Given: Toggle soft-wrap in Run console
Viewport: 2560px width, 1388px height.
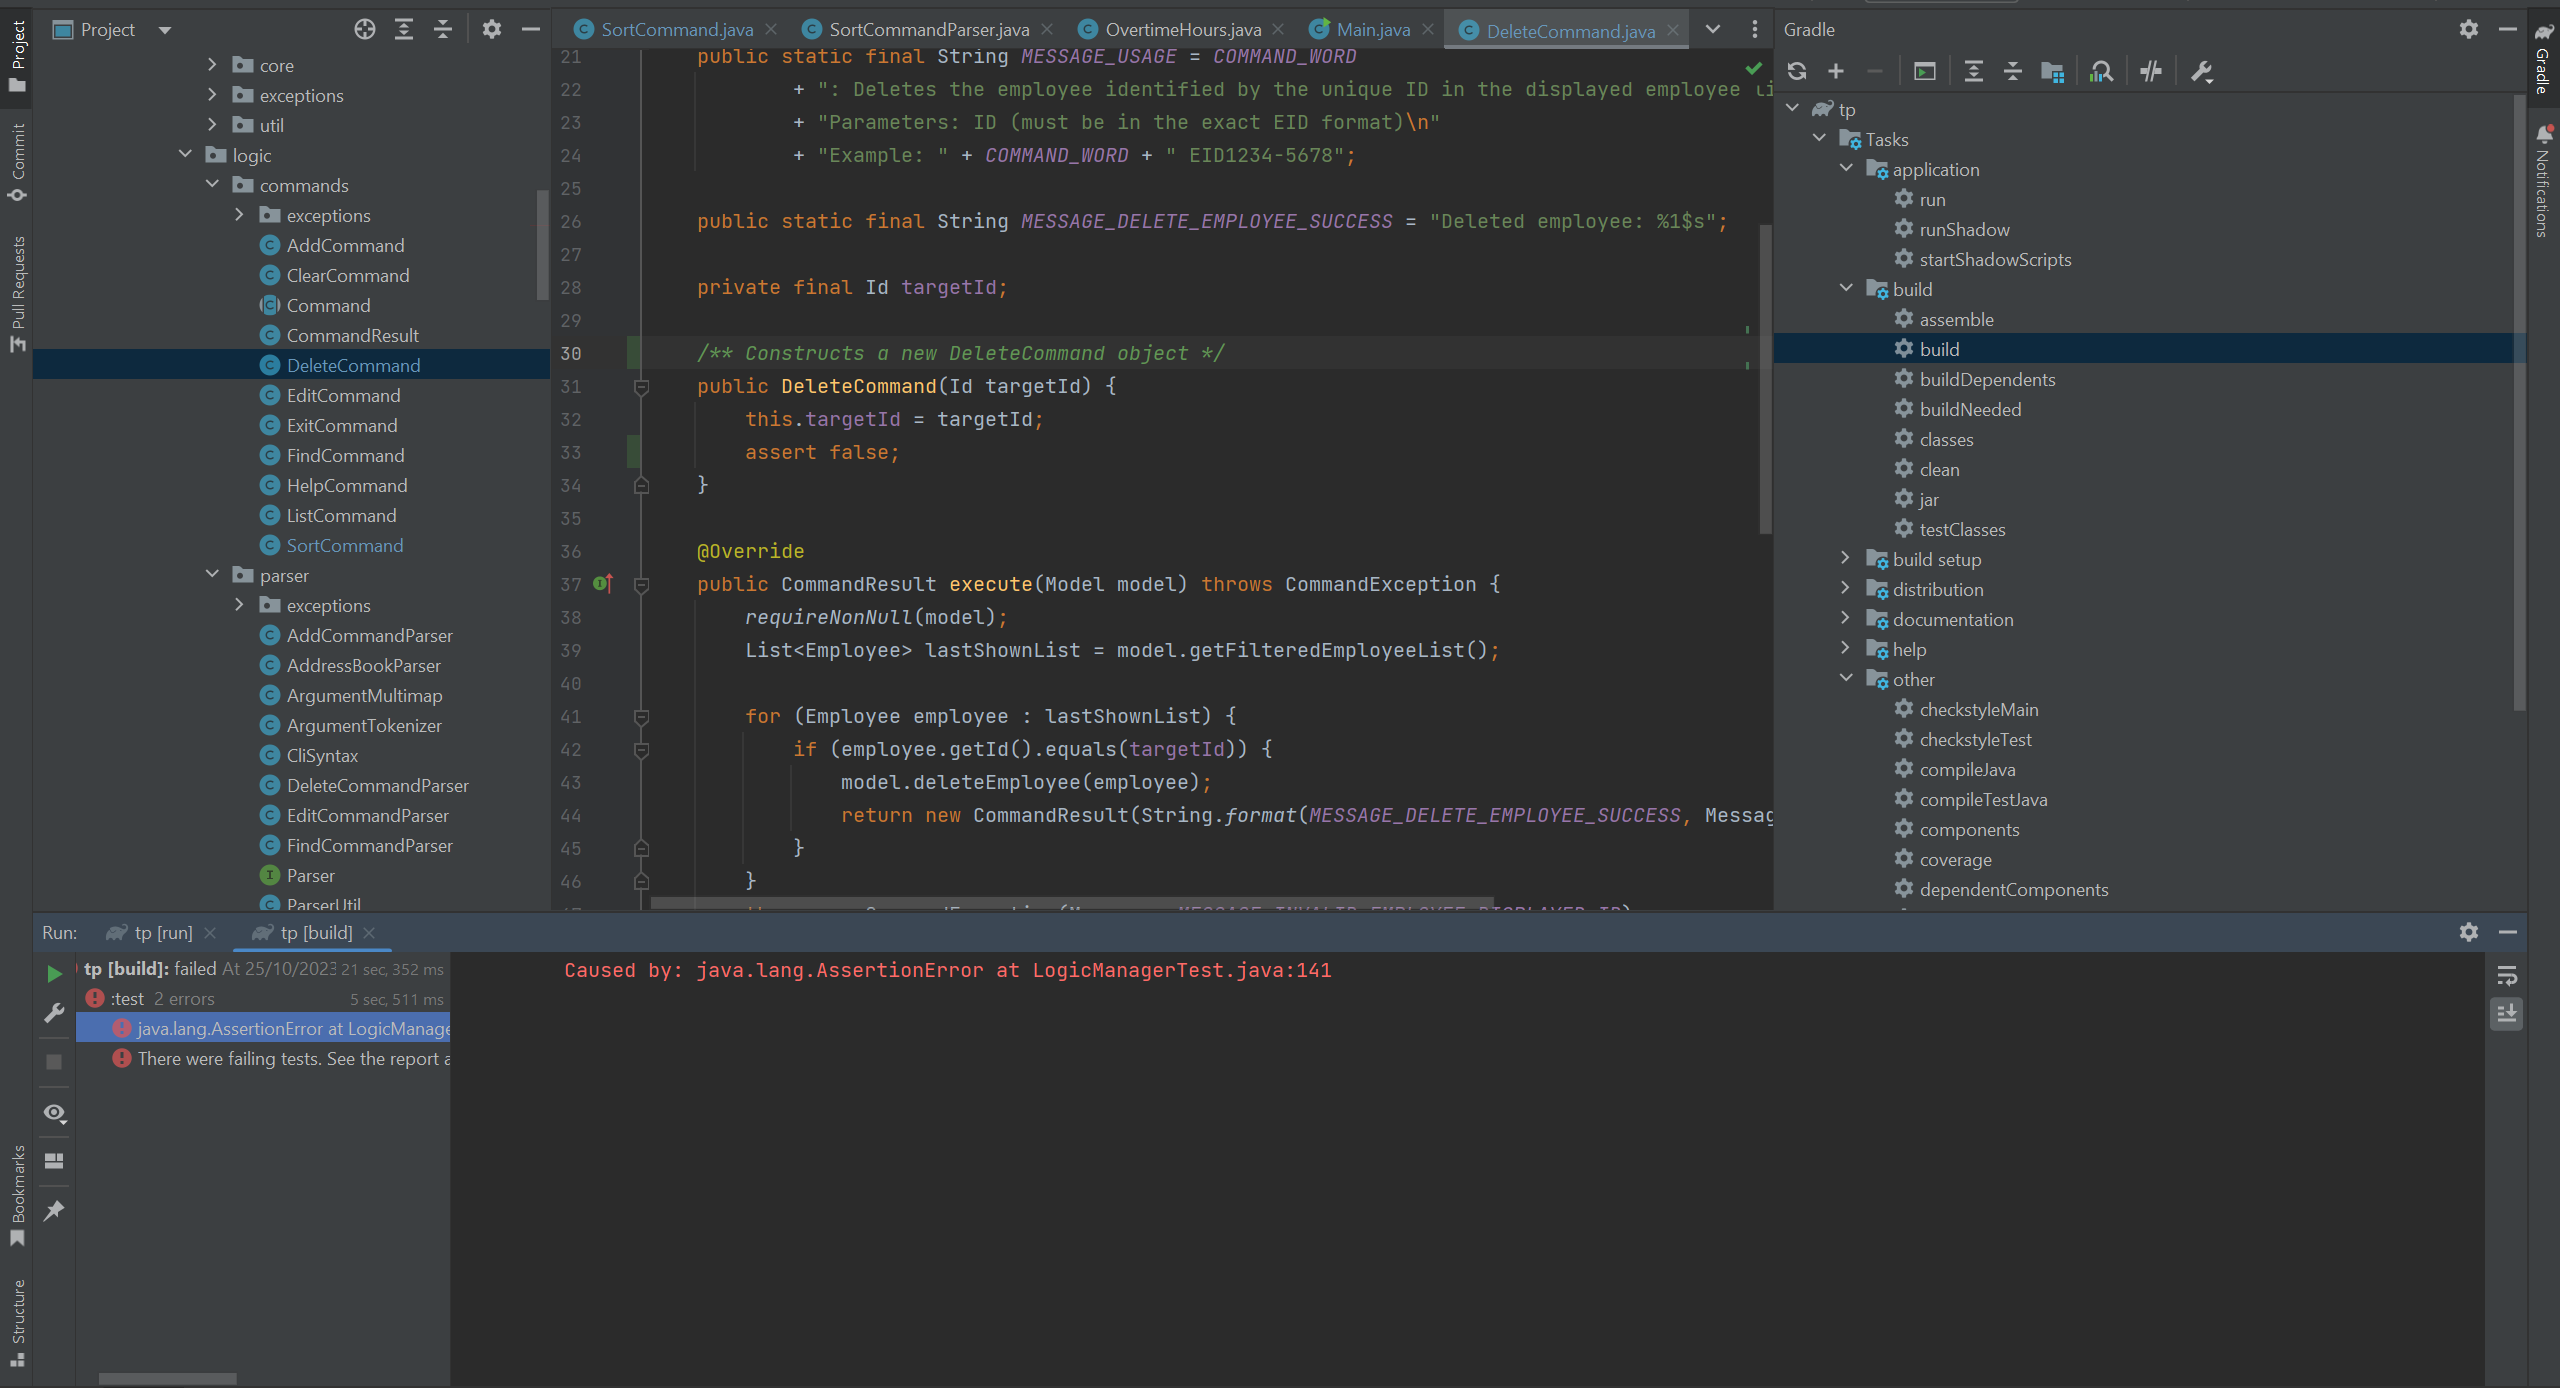Looking at the screenshot, I should 2506,975.
